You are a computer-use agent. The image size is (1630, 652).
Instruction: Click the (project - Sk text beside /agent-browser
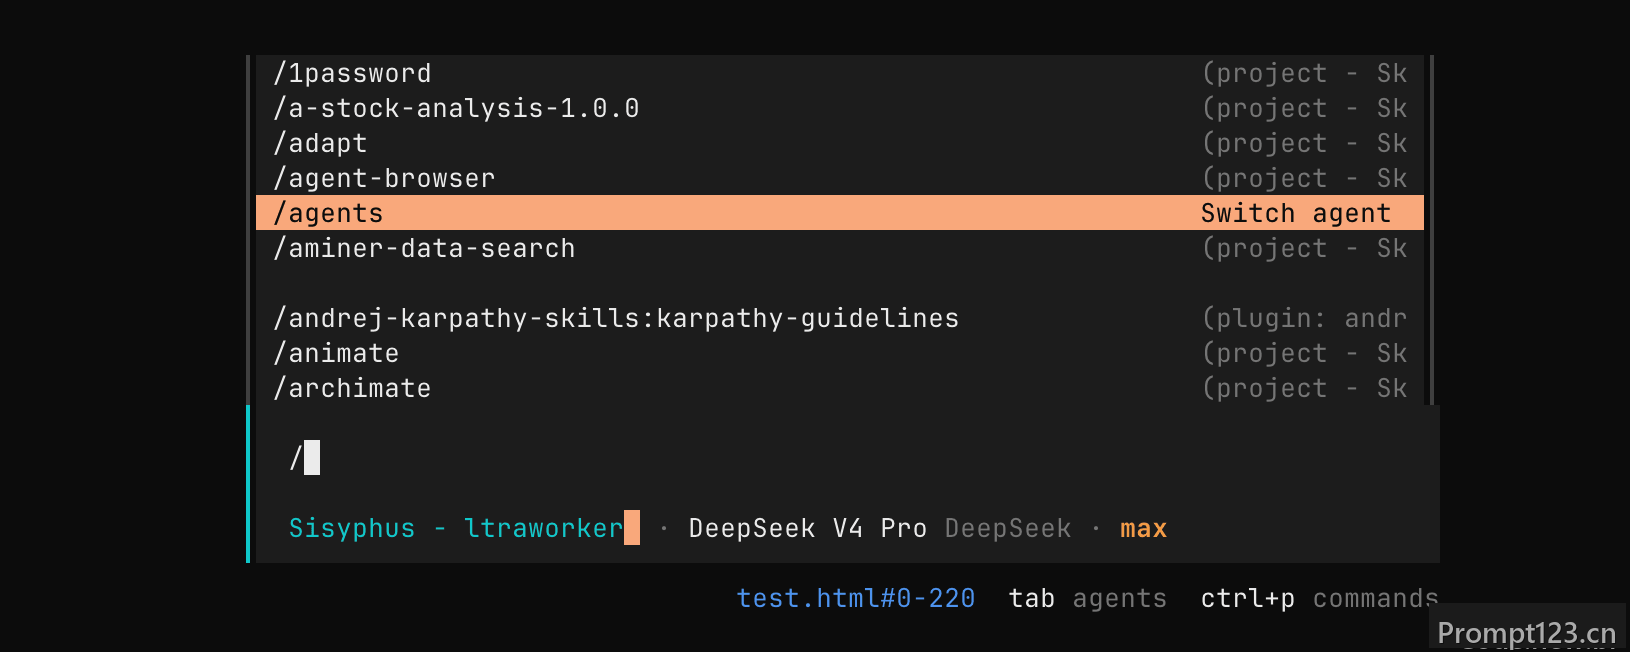(1304, 178)
